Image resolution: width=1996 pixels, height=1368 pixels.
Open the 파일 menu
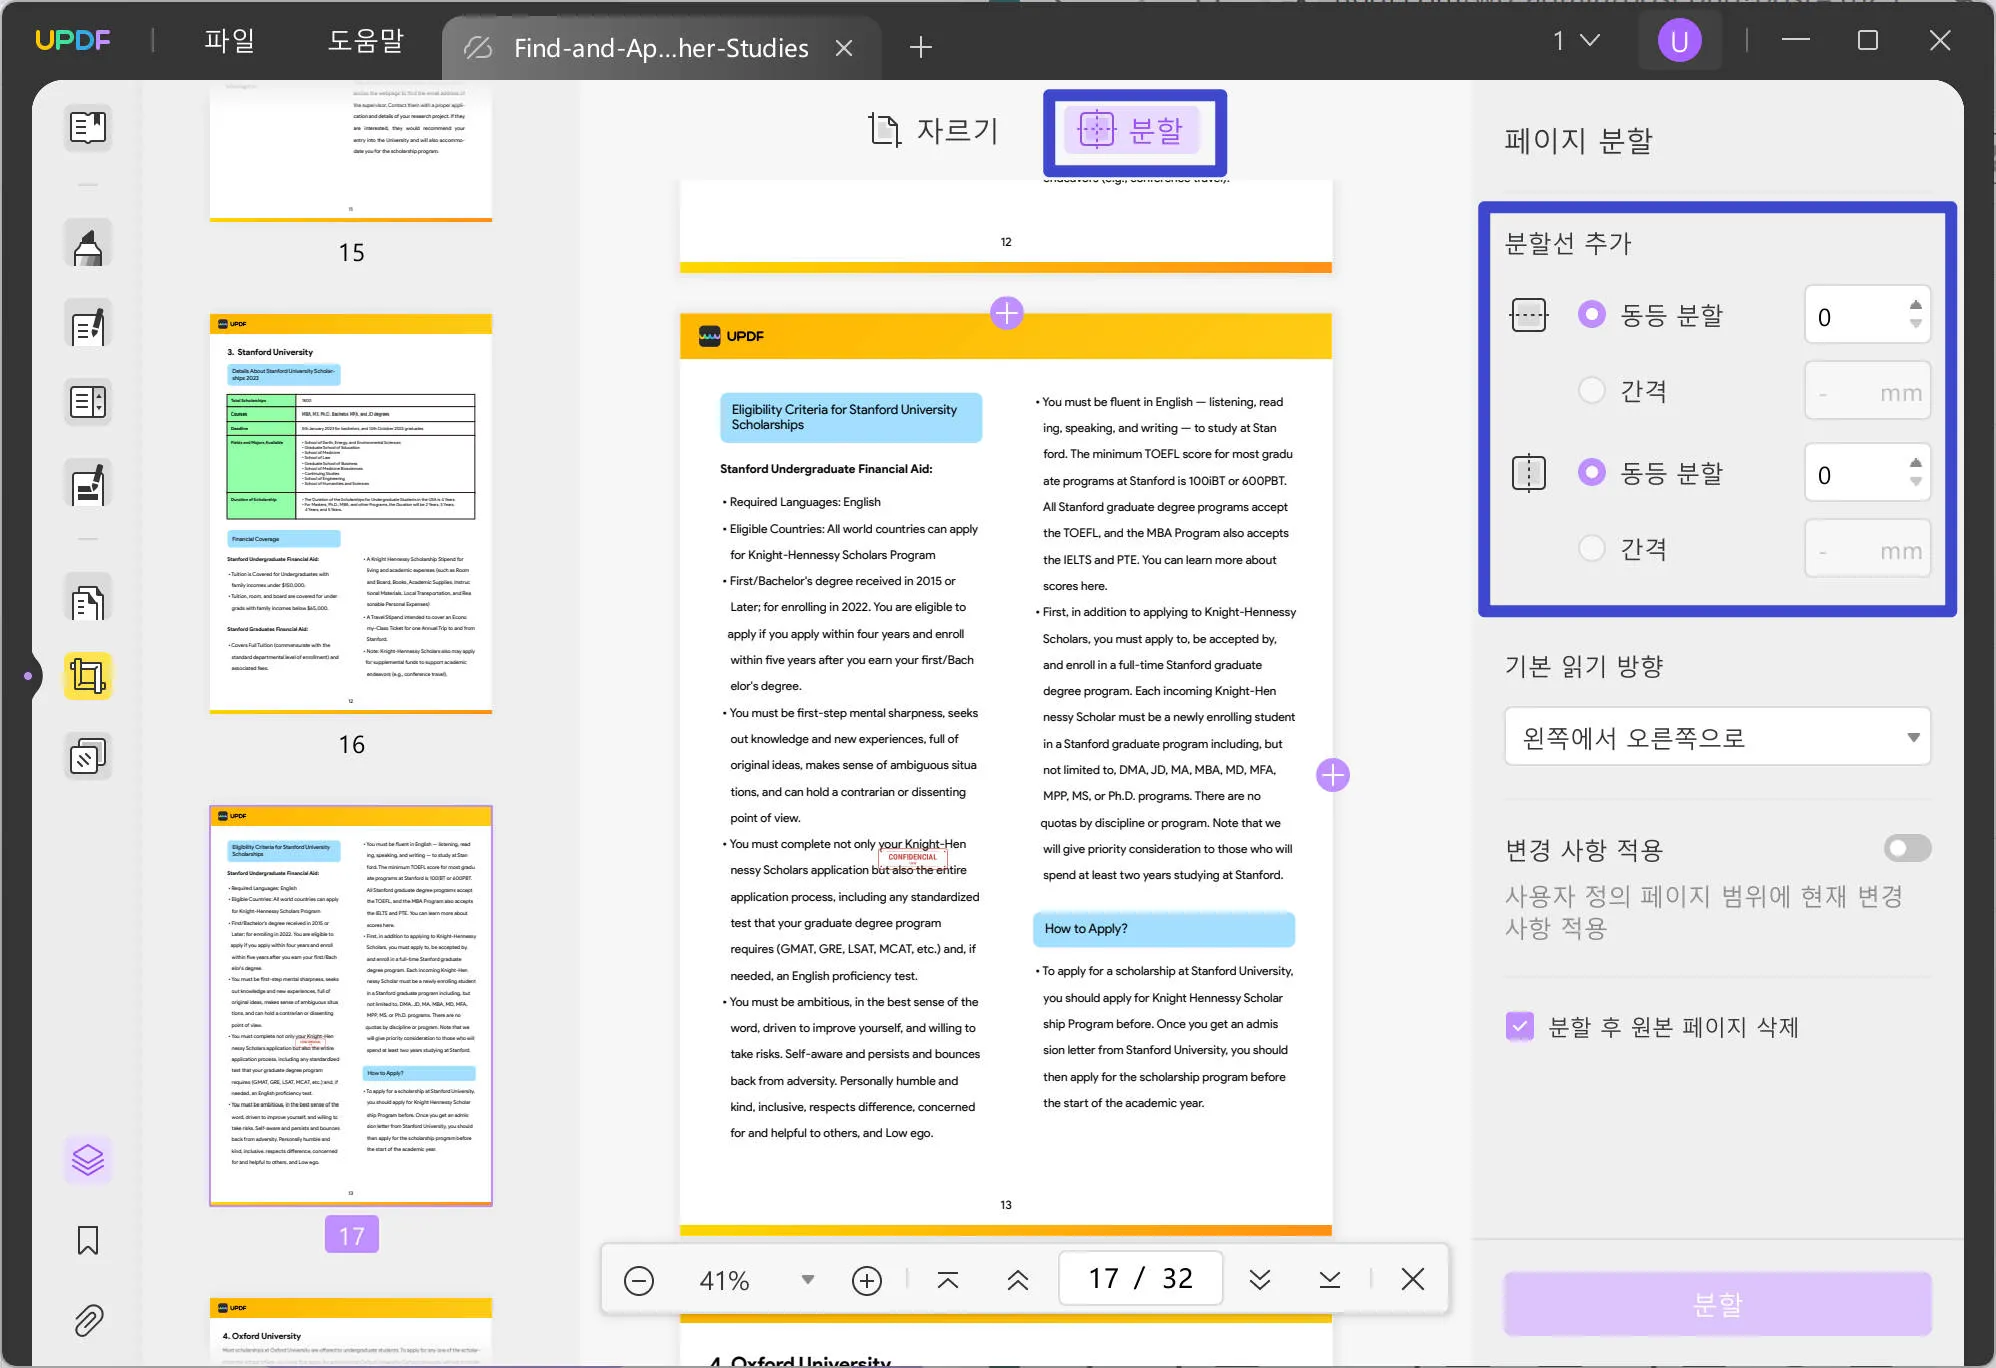click(230, 41)
